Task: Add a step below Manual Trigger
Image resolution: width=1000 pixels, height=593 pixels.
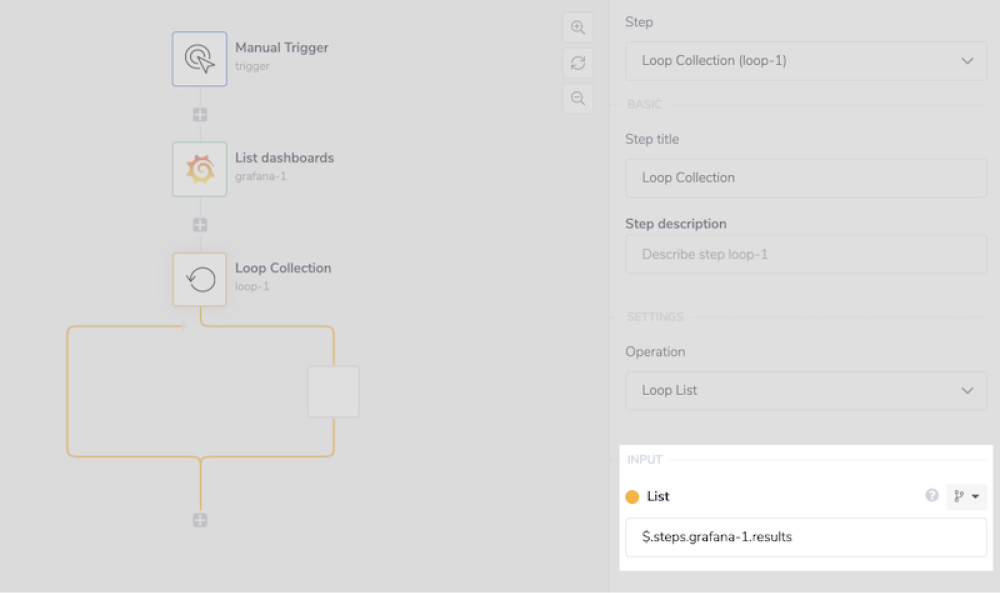Action: pyautogui.click(x=199, y=113)
